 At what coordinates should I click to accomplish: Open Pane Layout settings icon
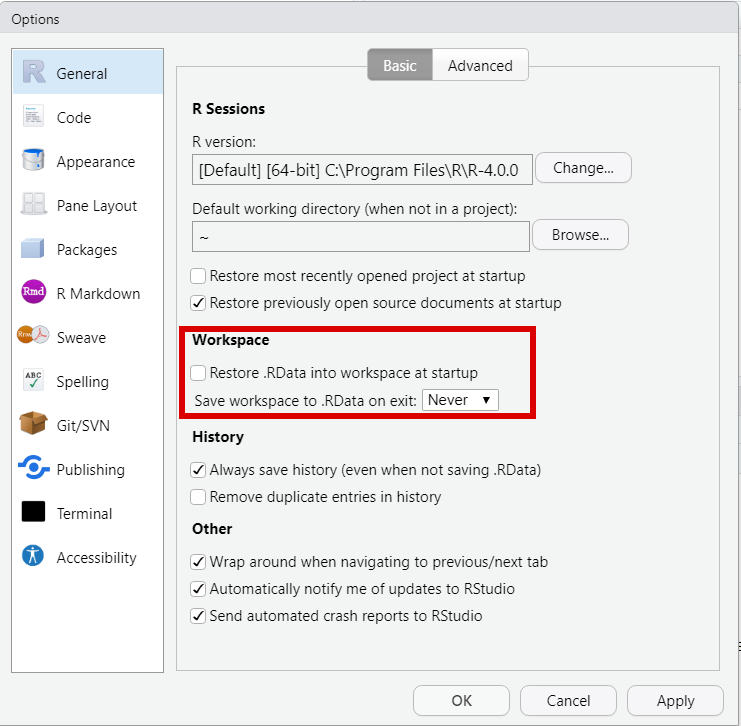click(x=34, y=205)
